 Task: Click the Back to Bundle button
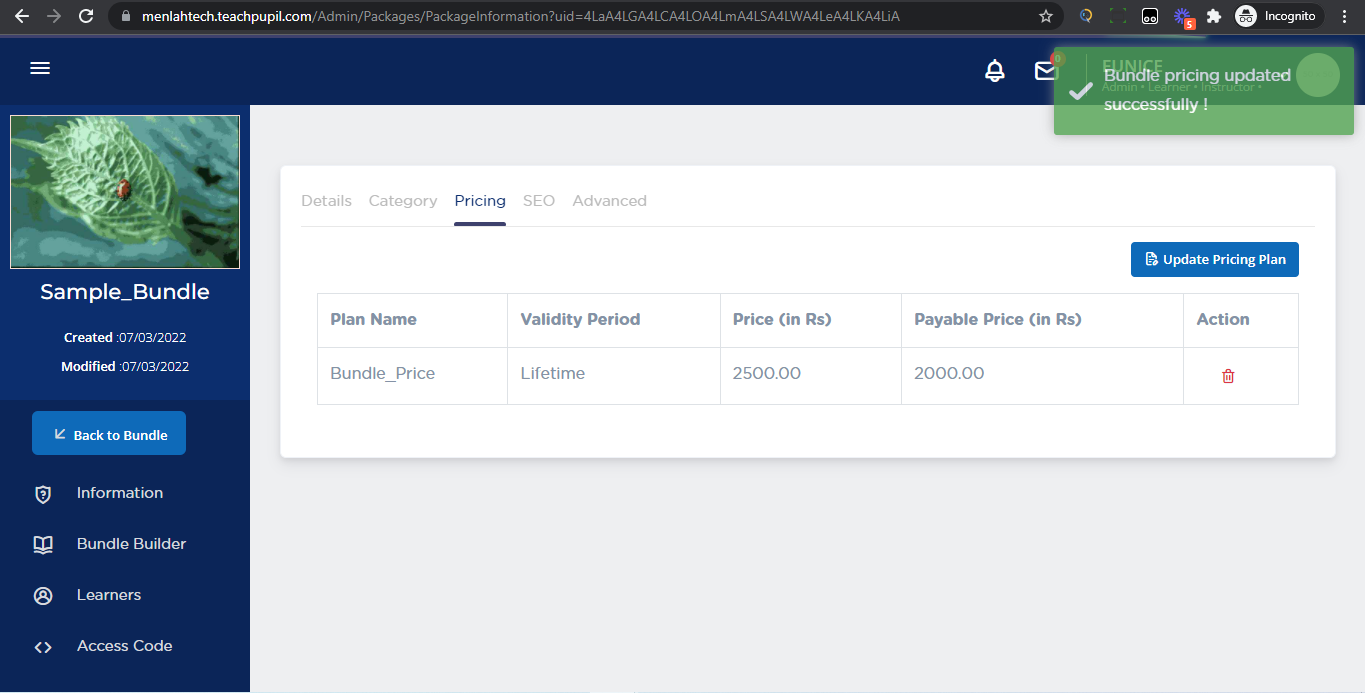point(109,433)
